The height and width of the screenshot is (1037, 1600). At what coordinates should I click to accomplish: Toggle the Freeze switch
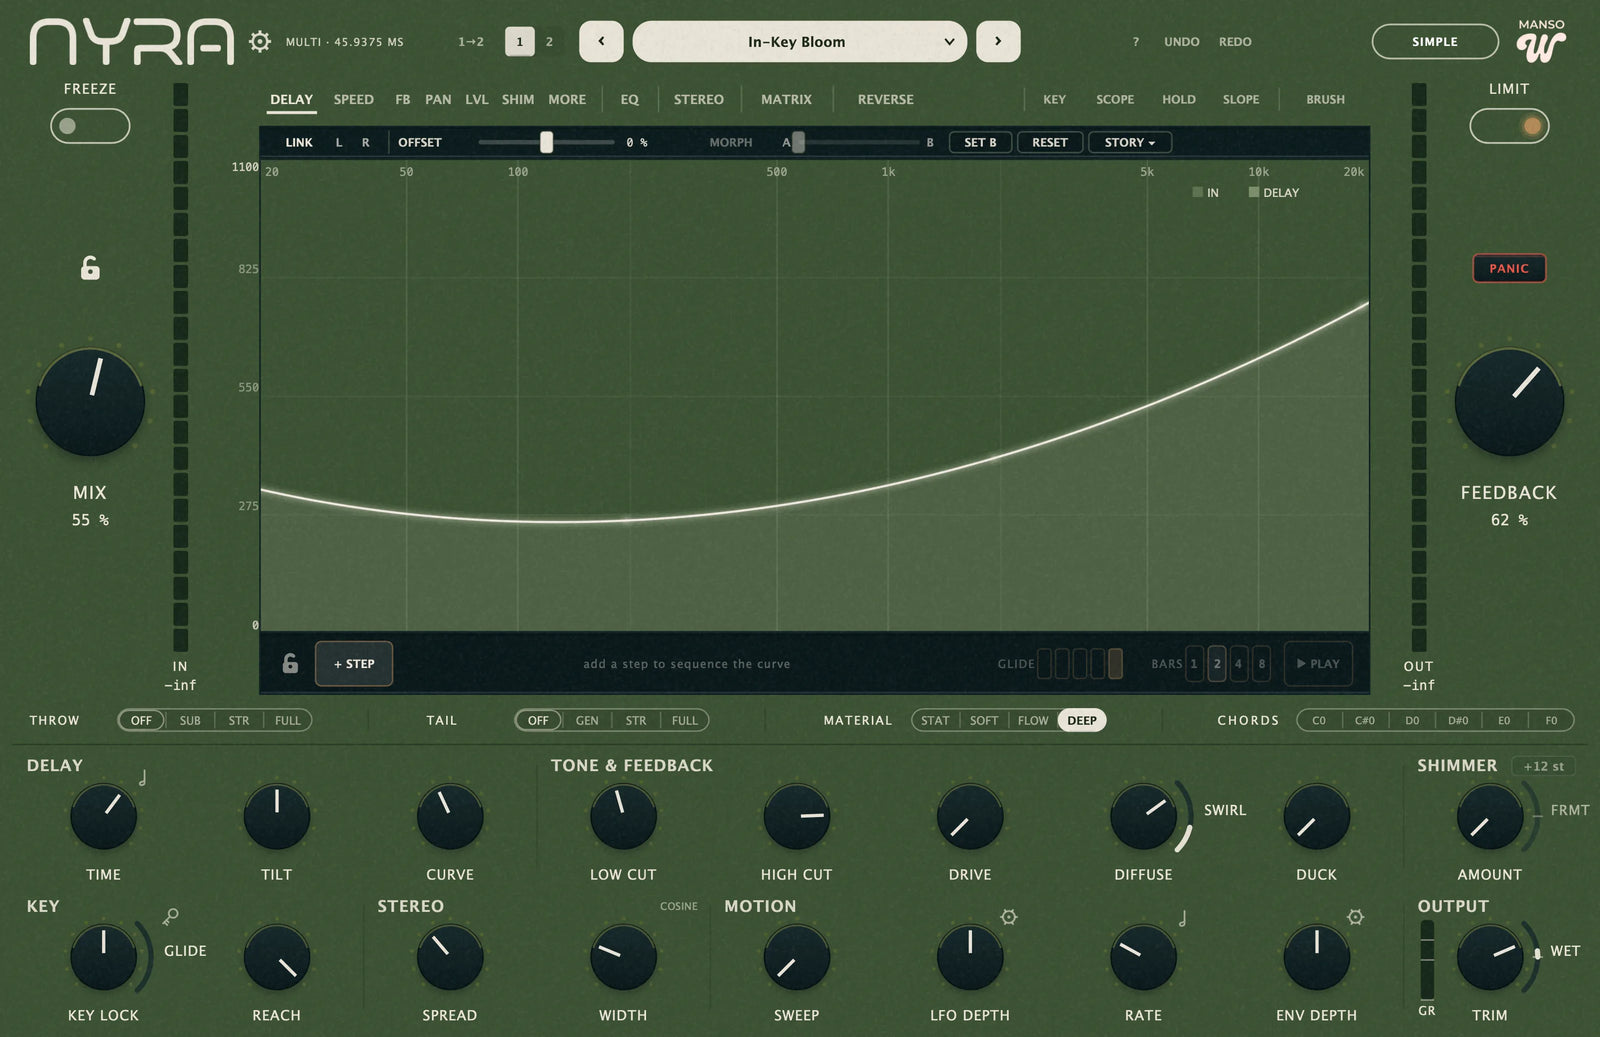tap(90, 126)
